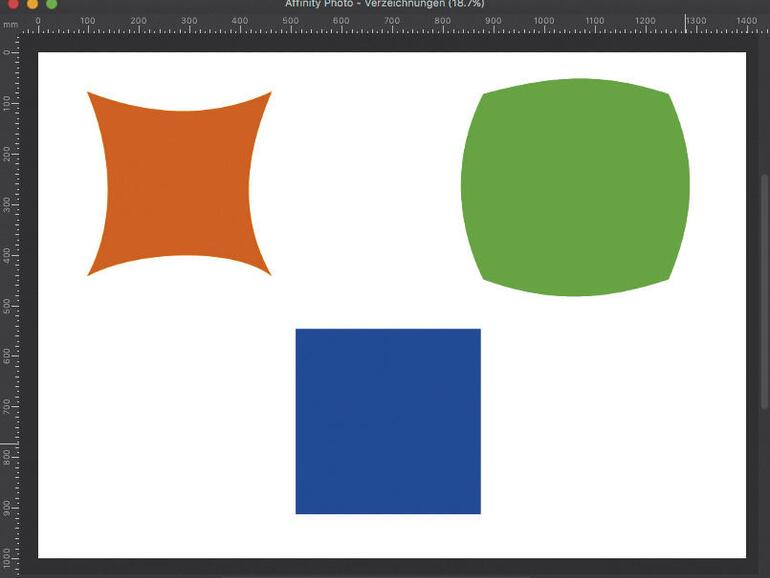
Task: Click the mm unit label in ruler corner
Action: (x=11, y=23)
